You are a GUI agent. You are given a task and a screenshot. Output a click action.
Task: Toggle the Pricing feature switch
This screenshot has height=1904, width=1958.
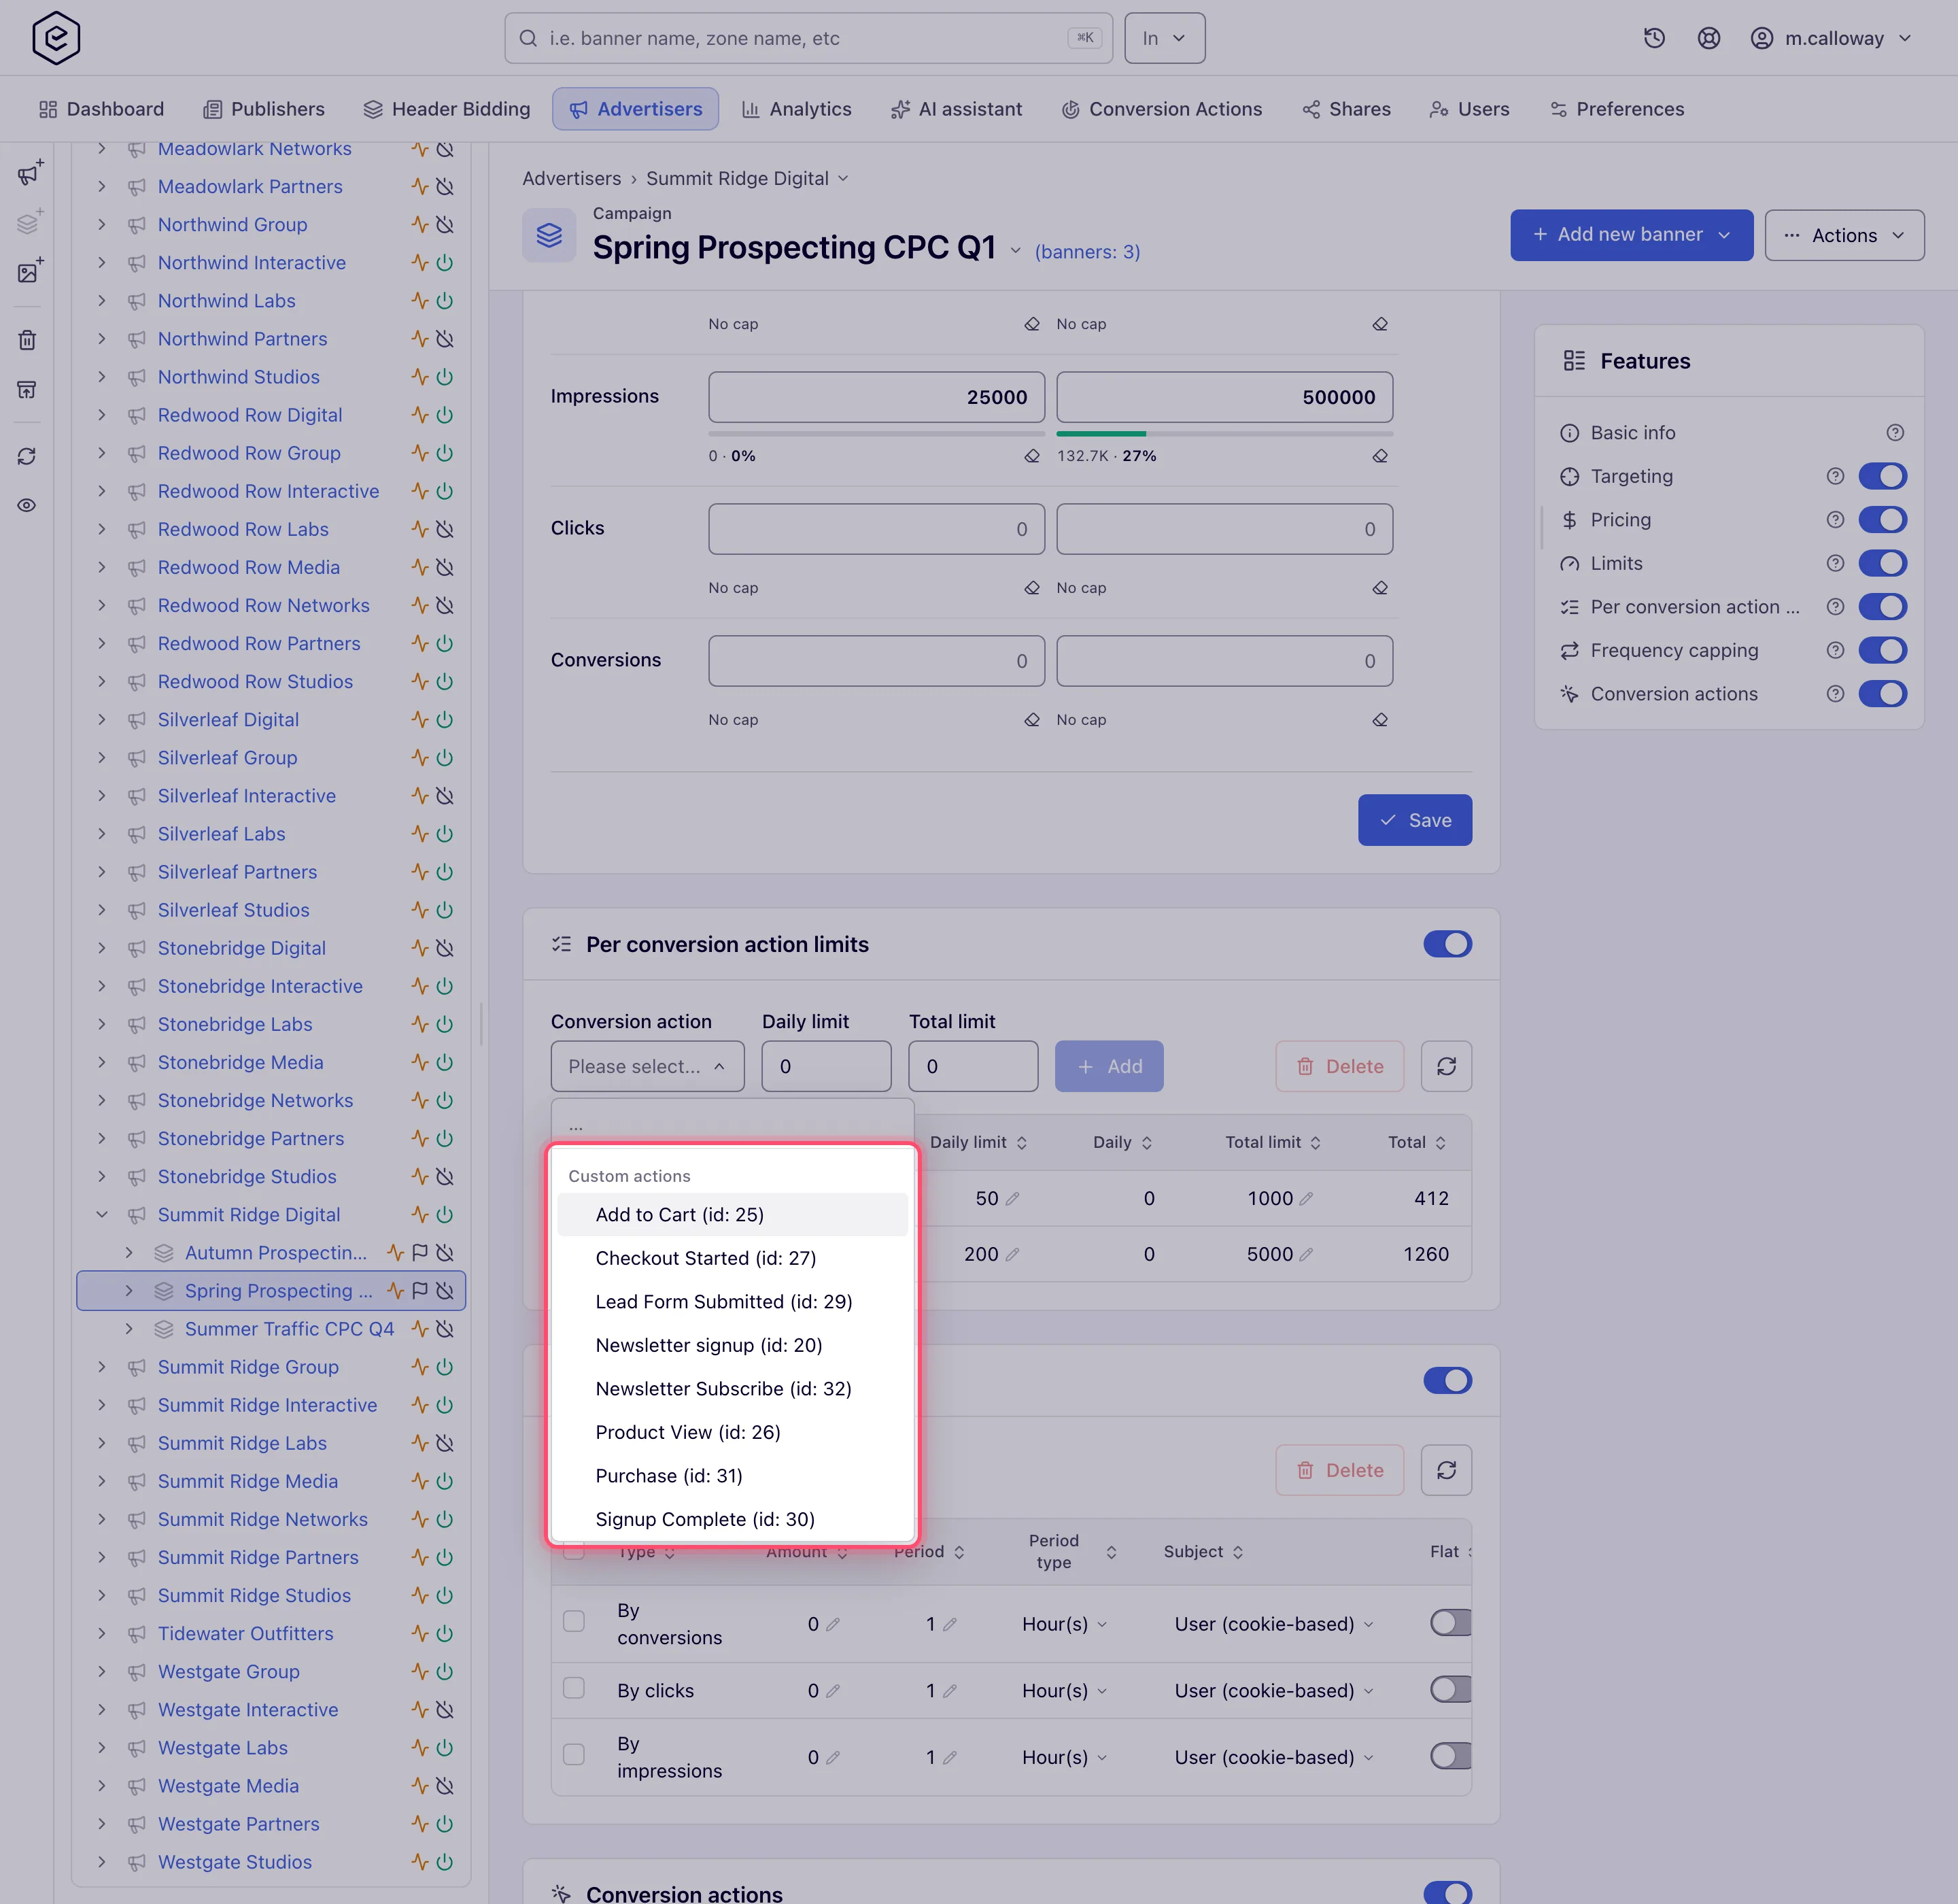point(1882,520)
